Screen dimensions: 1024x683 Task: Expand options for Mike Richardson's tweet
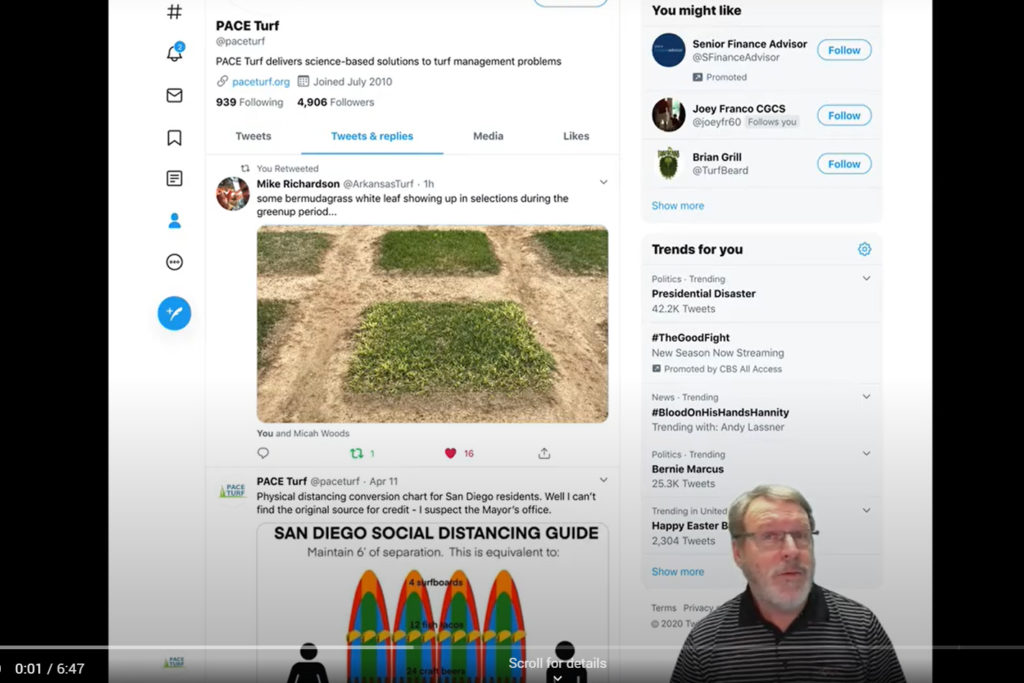click(603, 182)
